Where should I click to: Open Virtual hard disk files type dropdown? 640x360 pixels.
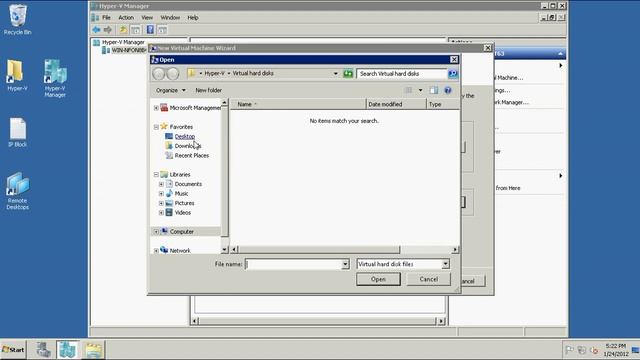pos(445,264)
